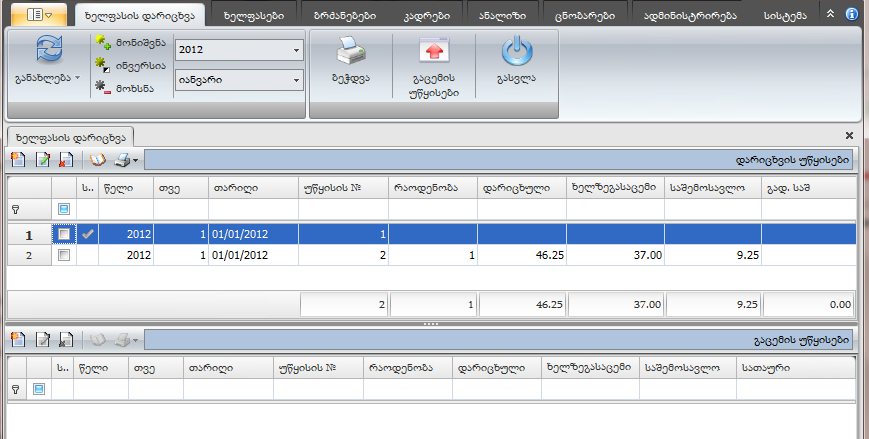
Task: Click edit record icon in lower toolbar
Action: click(42, 339)
